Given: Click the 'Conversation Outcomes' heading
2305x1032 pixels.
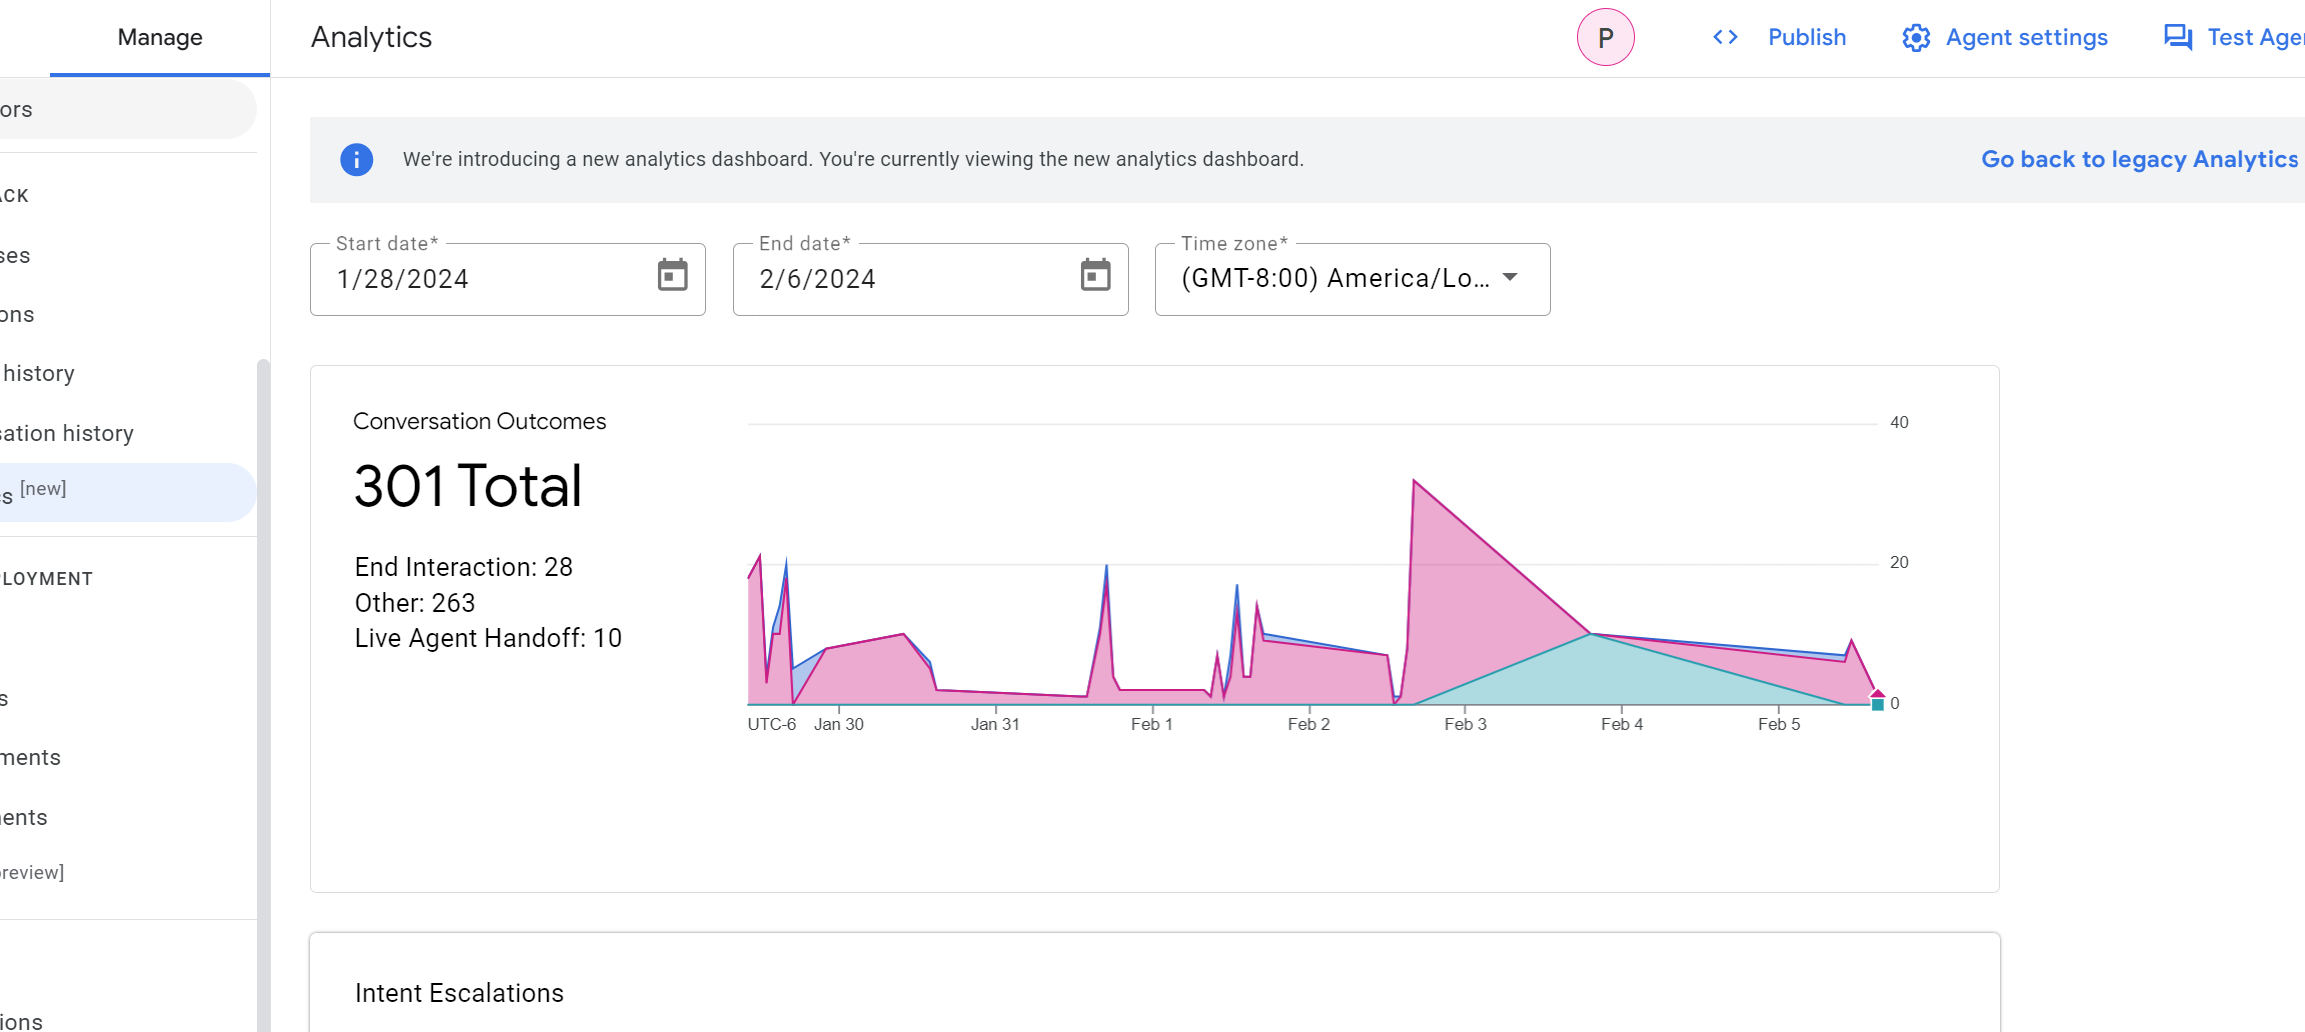Looking at the screenshot, I should (x=480, y=421).
